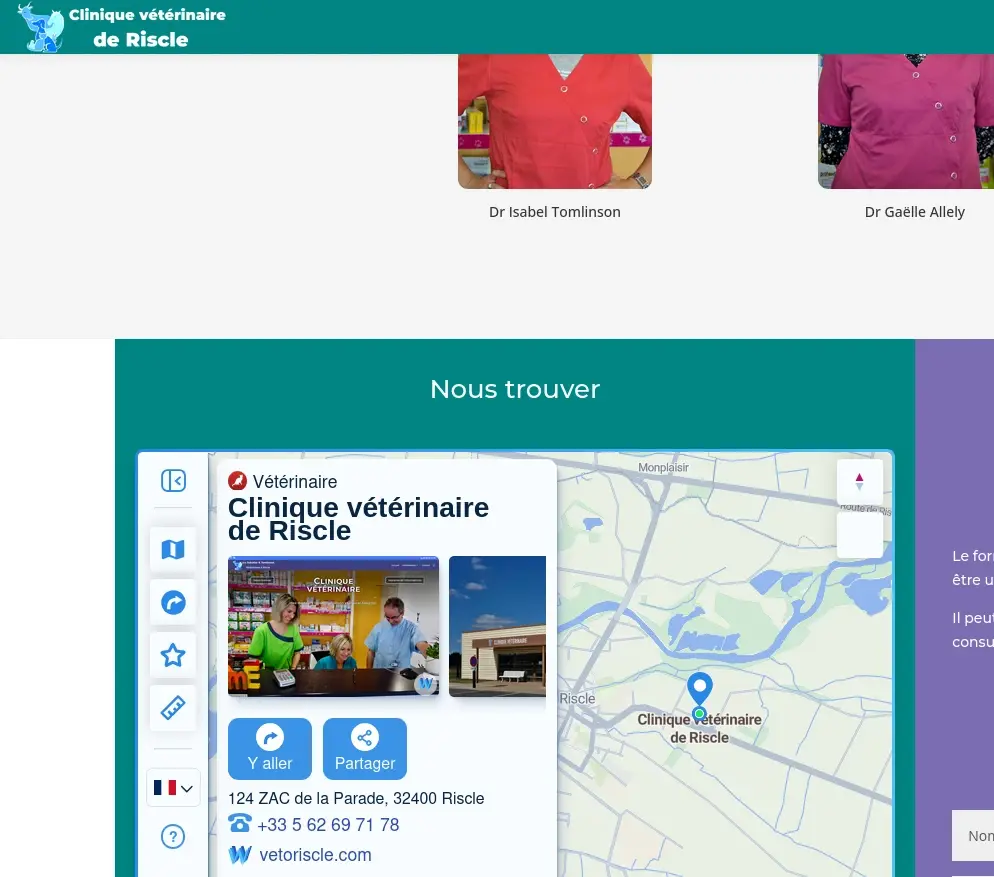
Task: Open favorites star in map sidebar
Action: pos(173,656)
